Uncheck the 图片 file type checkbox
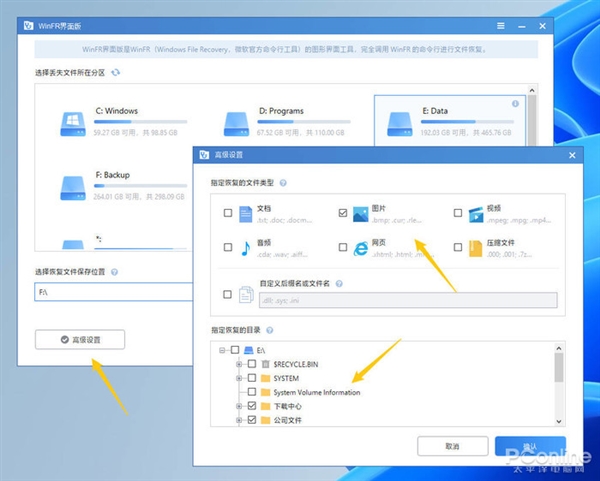This screenshot has height=481, width=600. click(343, 213)
